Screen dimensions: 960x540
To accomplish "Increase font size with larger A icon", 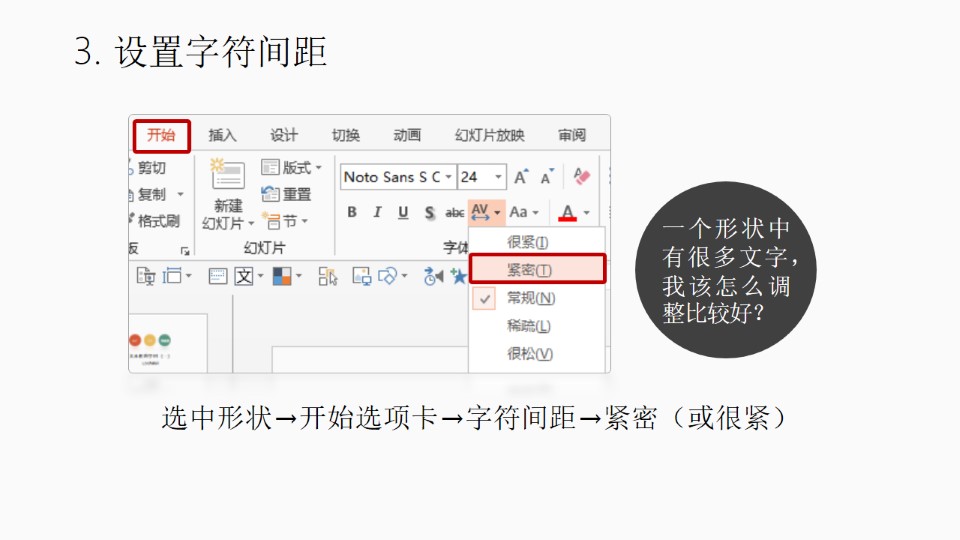I will 520,177.
